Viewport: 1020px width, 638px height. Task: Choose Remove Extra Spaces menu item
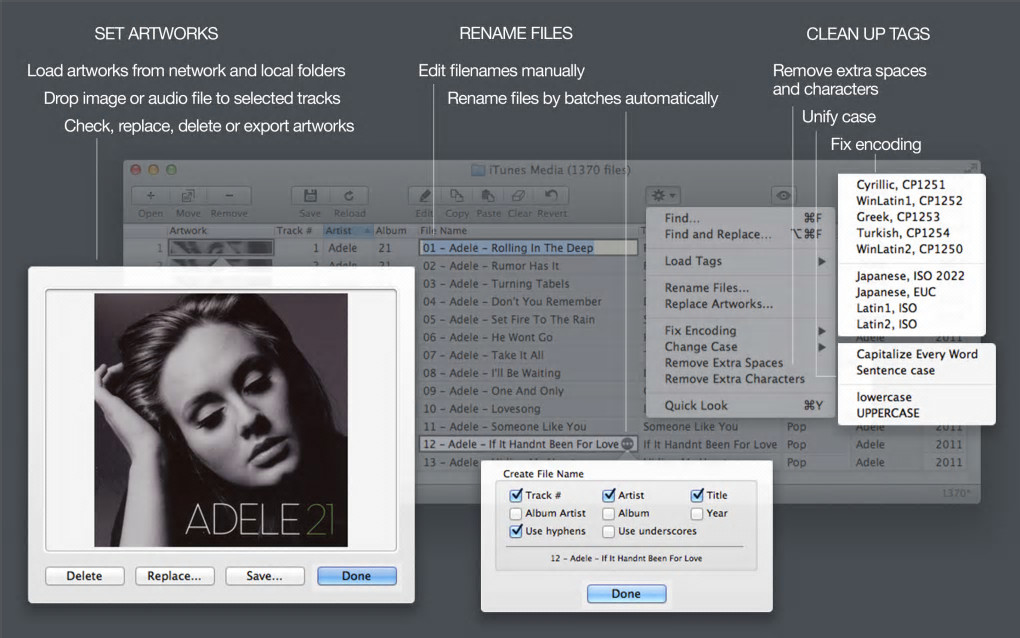pos(740,364)
